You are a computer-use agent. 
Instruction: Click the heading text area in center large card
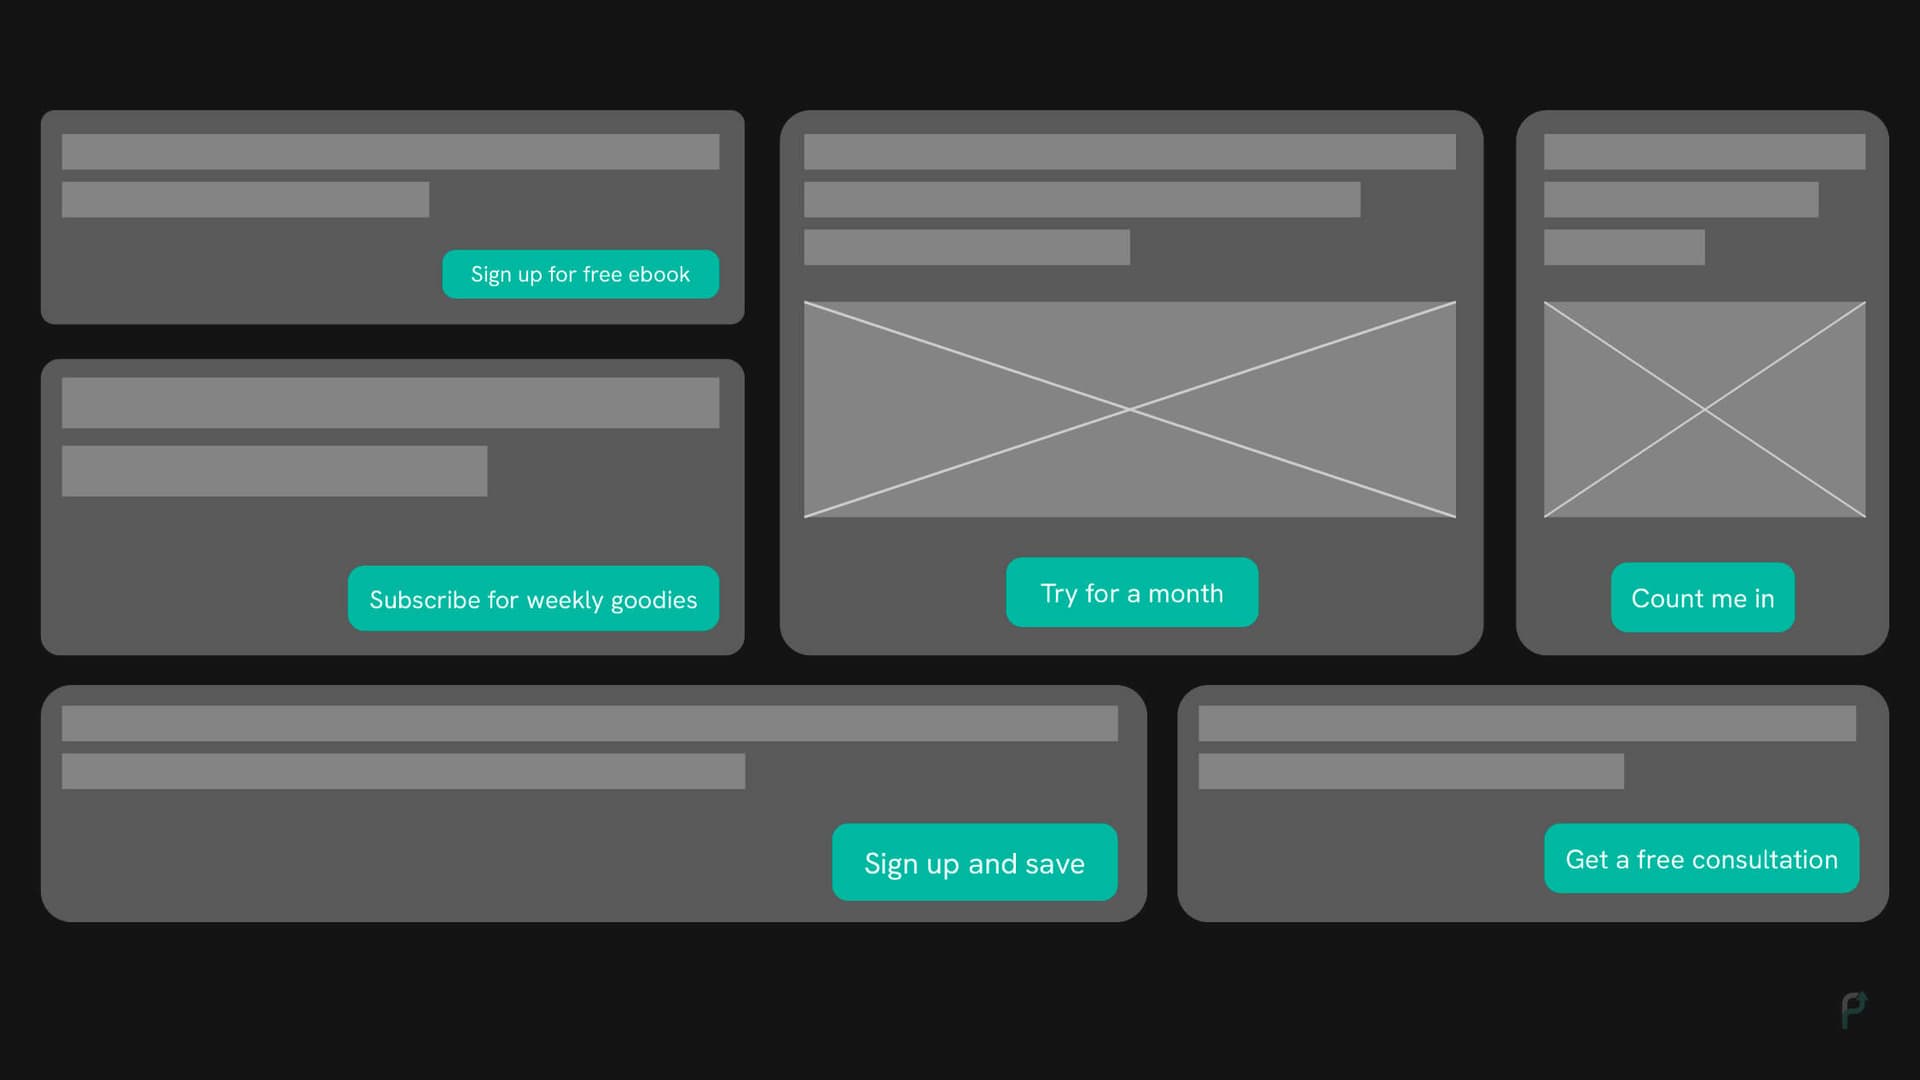pyautogui.click(x=1131, y=149)
